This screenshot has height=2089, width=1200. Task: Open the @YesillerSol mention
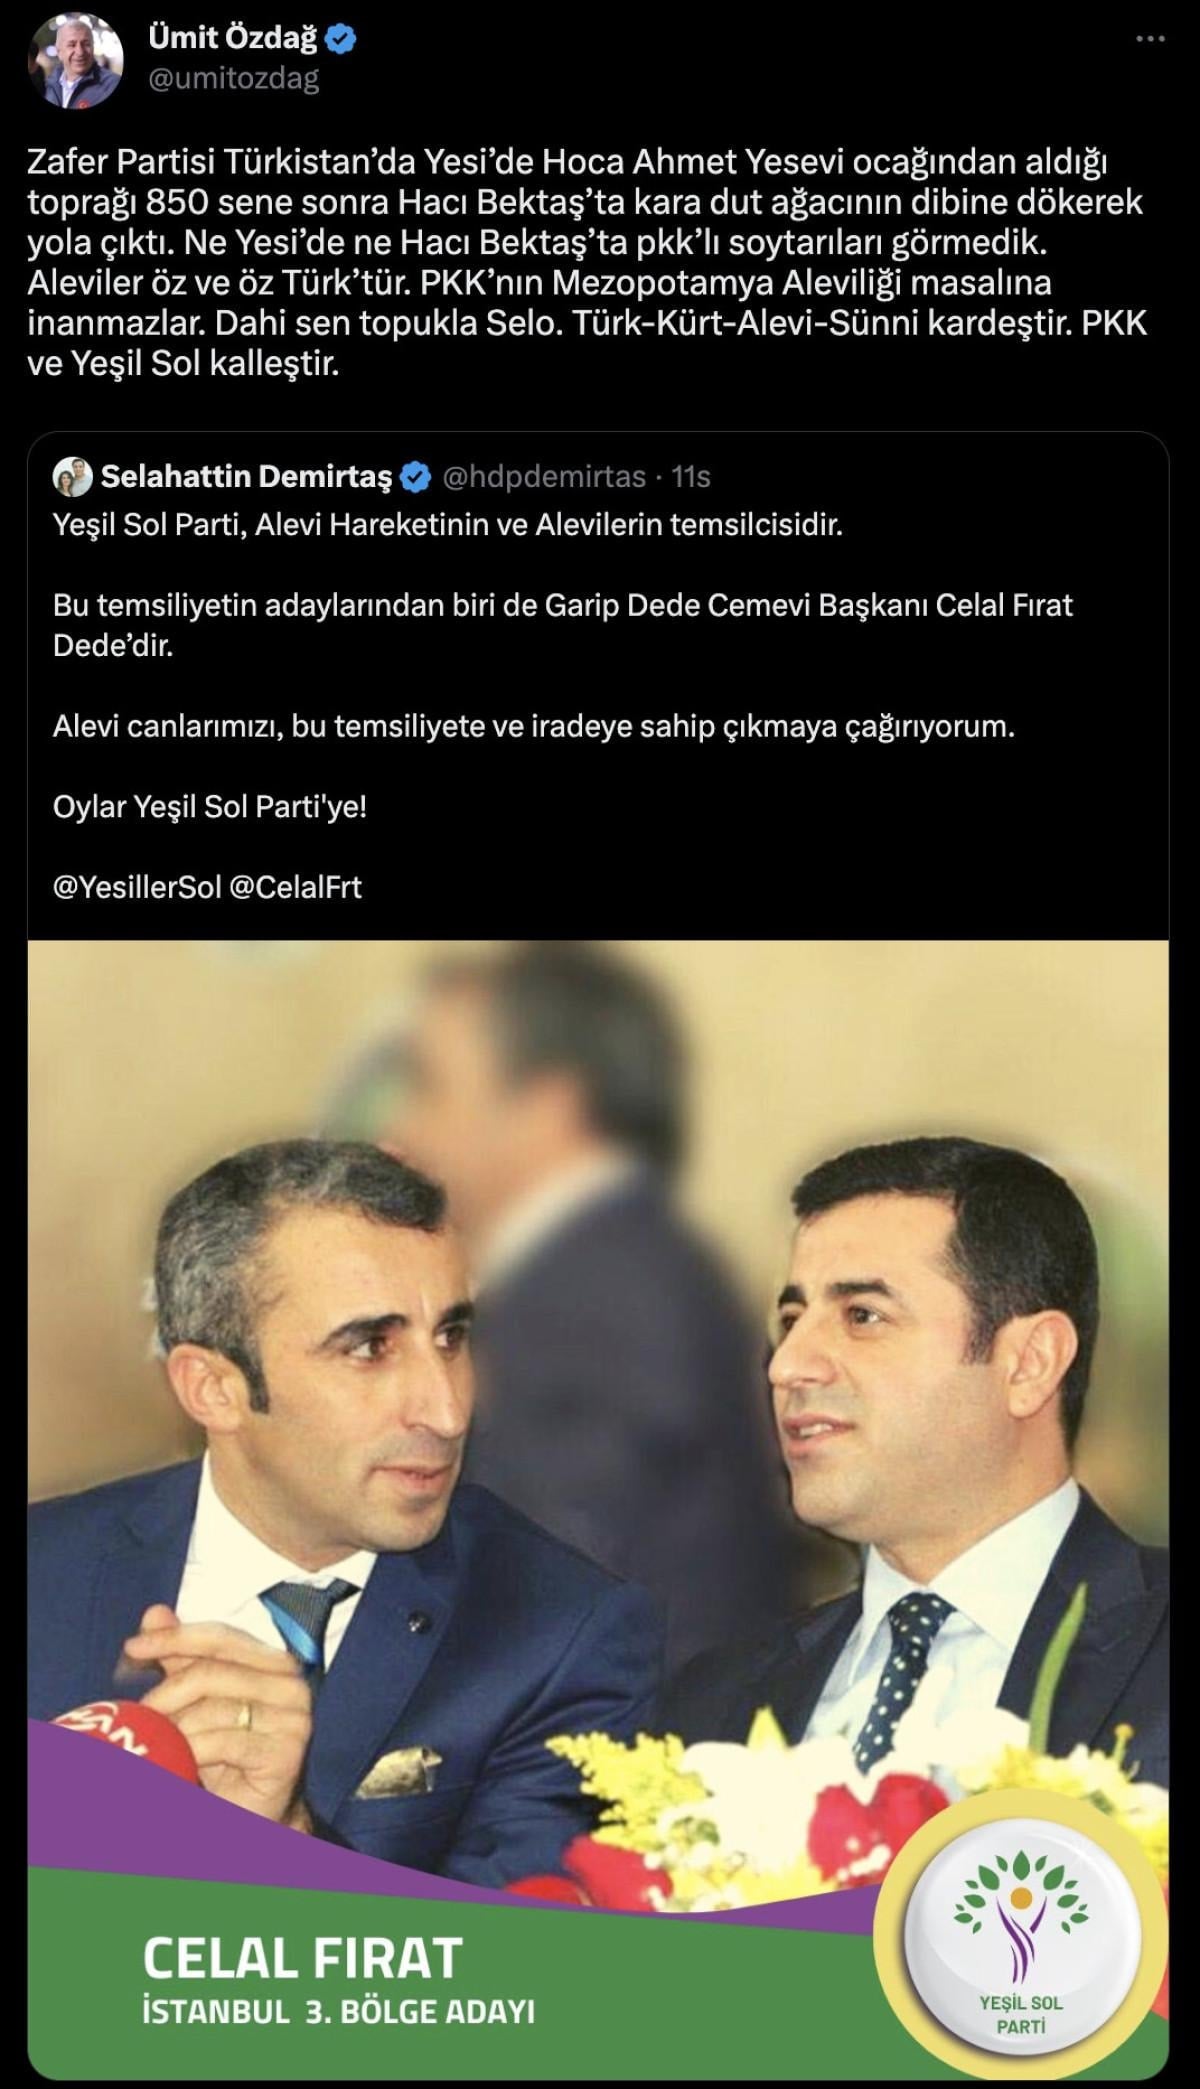click(x=137, y=887)
